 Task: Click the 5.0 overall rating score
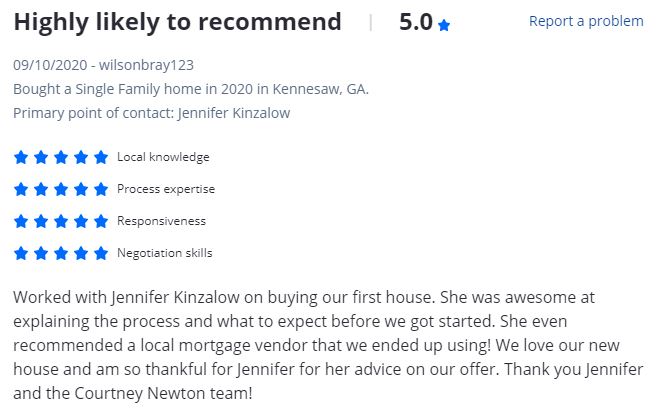(x=416, y=22)
